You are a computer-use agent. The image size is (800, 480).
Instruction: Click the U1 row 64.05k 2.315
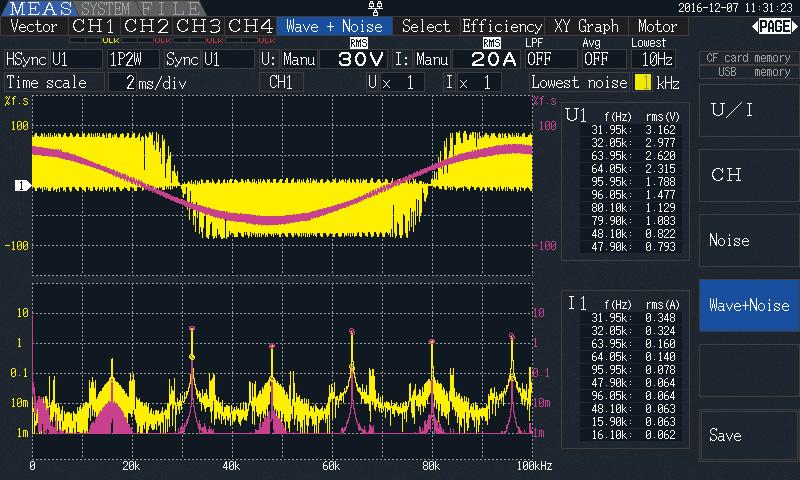coord(633,169)
